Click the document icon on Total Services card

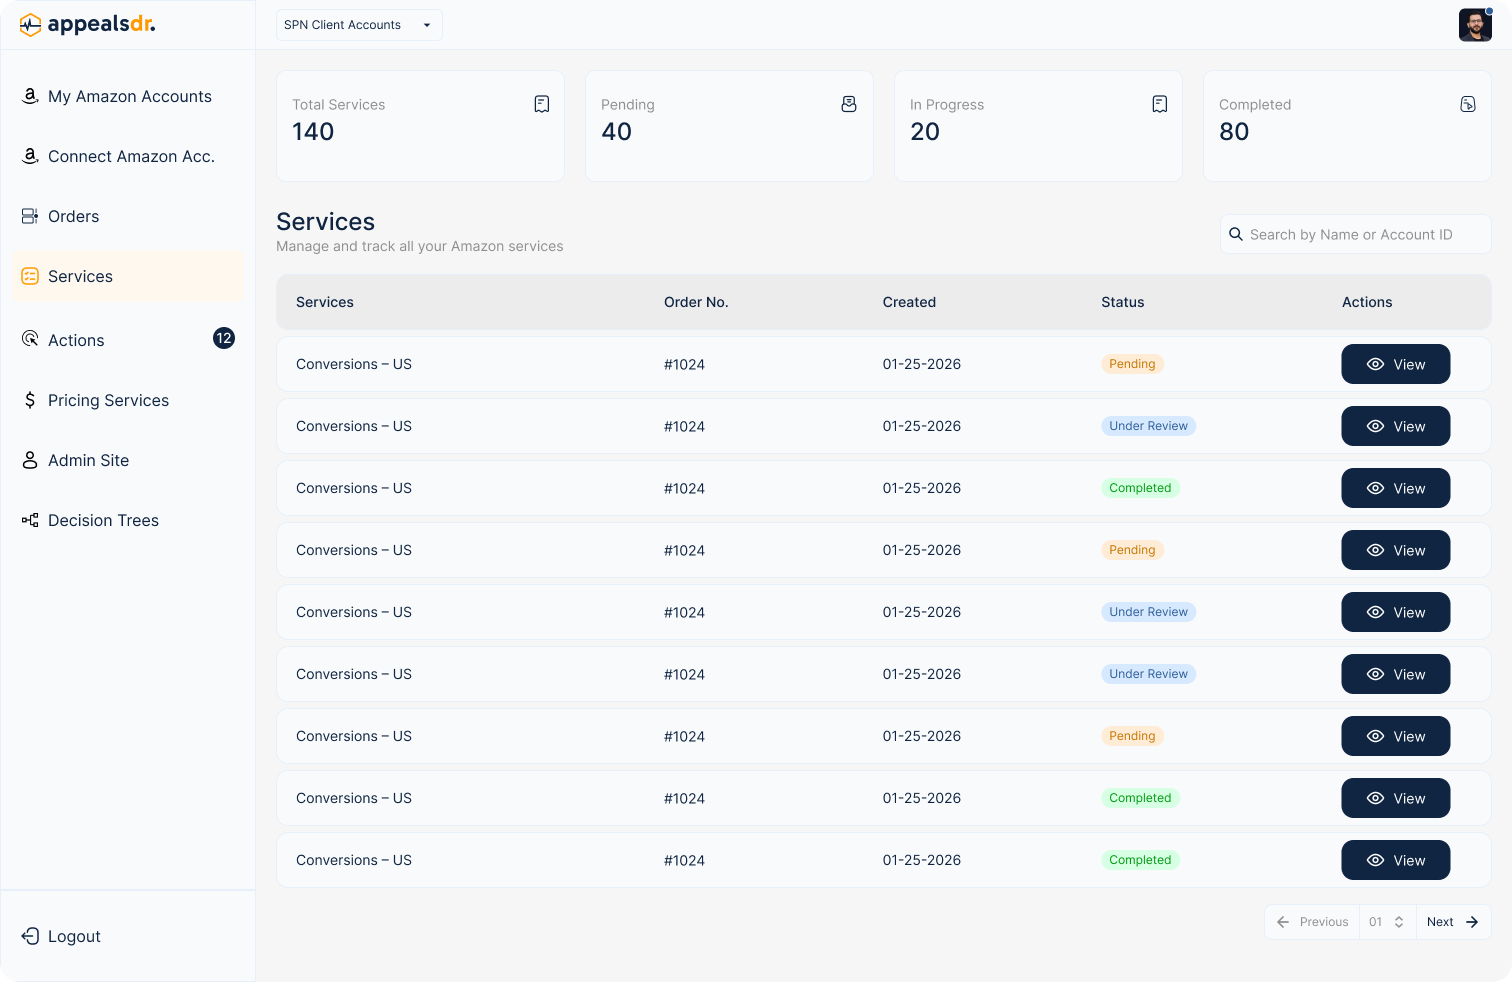click(542, 103)
